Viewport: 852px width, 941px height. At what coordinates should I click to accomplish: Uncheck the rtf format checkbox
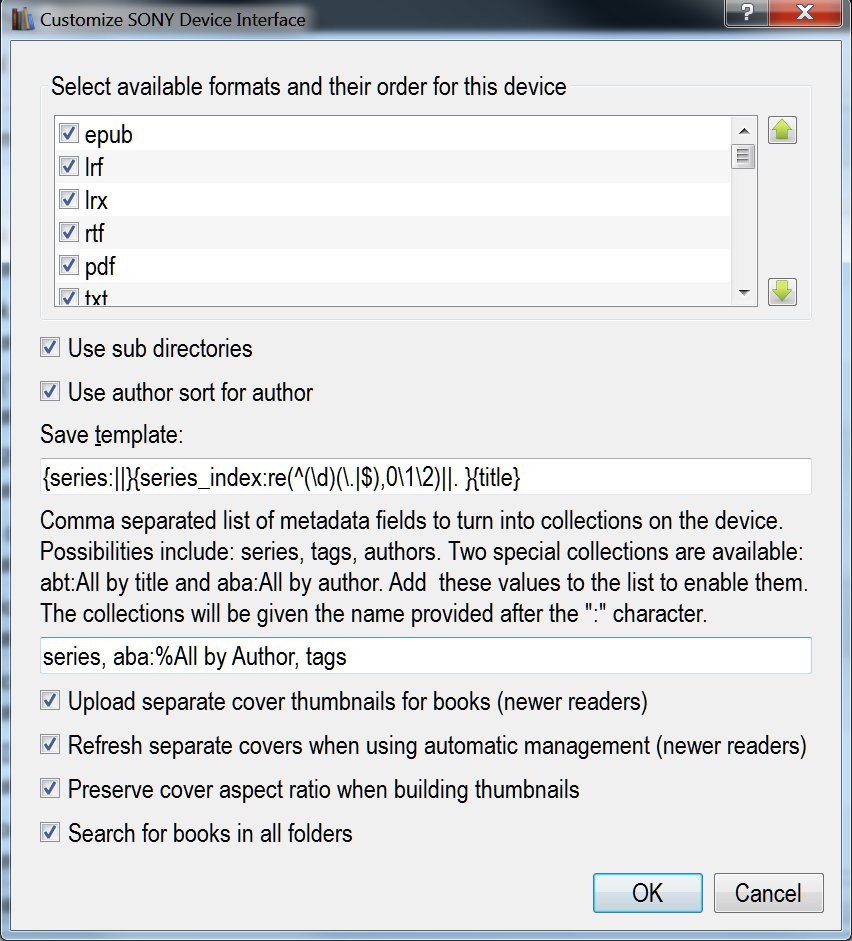[69, 233]
